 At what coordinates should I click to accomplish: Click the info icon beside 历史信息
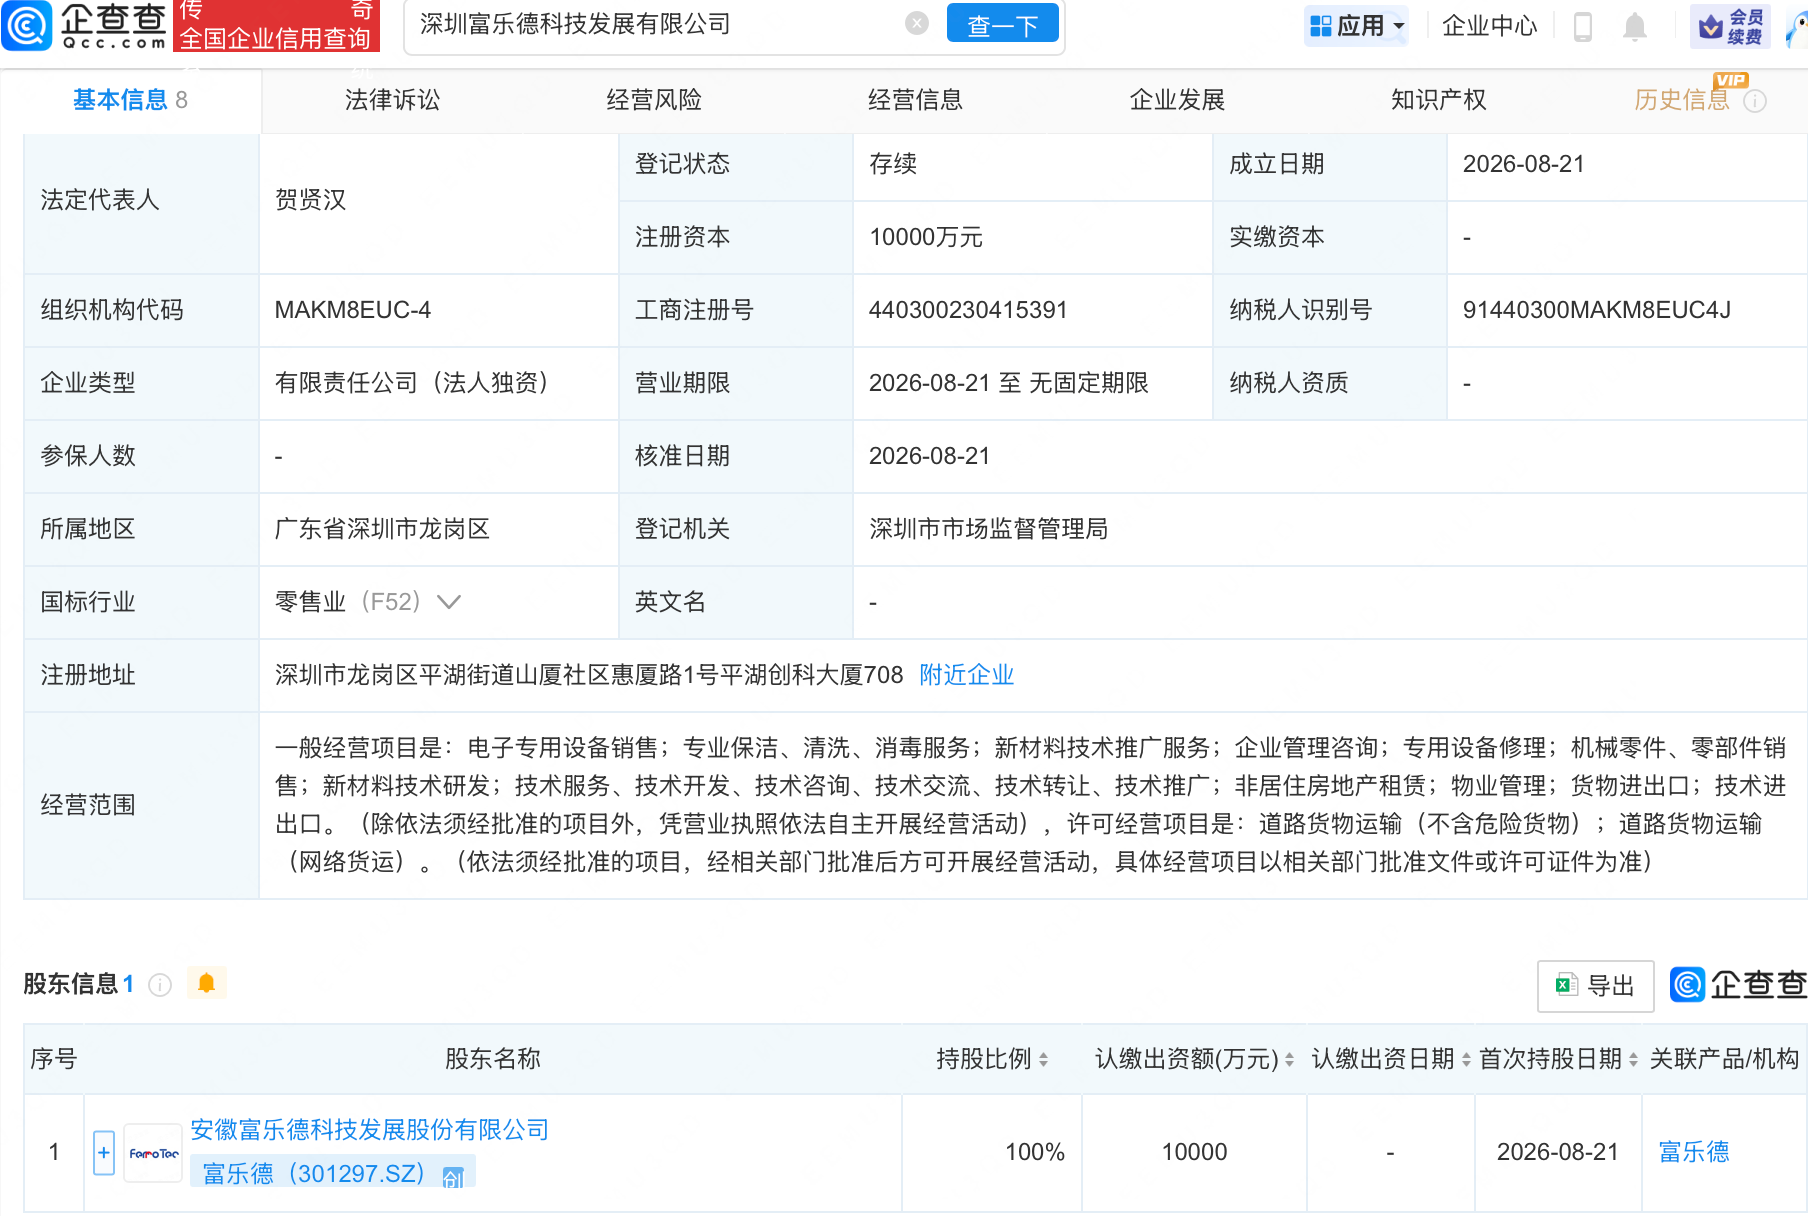(1755, 101)
